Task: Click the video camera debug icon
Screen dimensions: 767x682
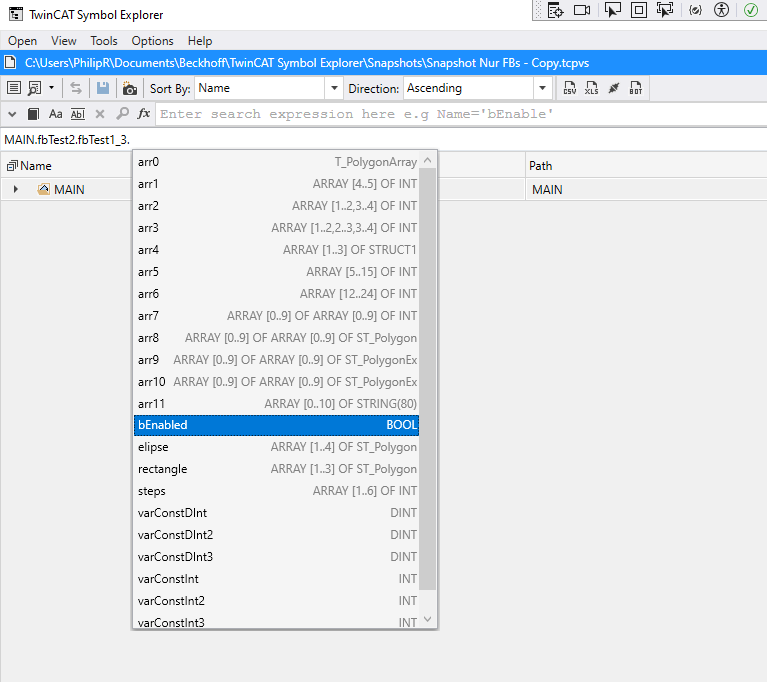Action: (x=582, y=10)
